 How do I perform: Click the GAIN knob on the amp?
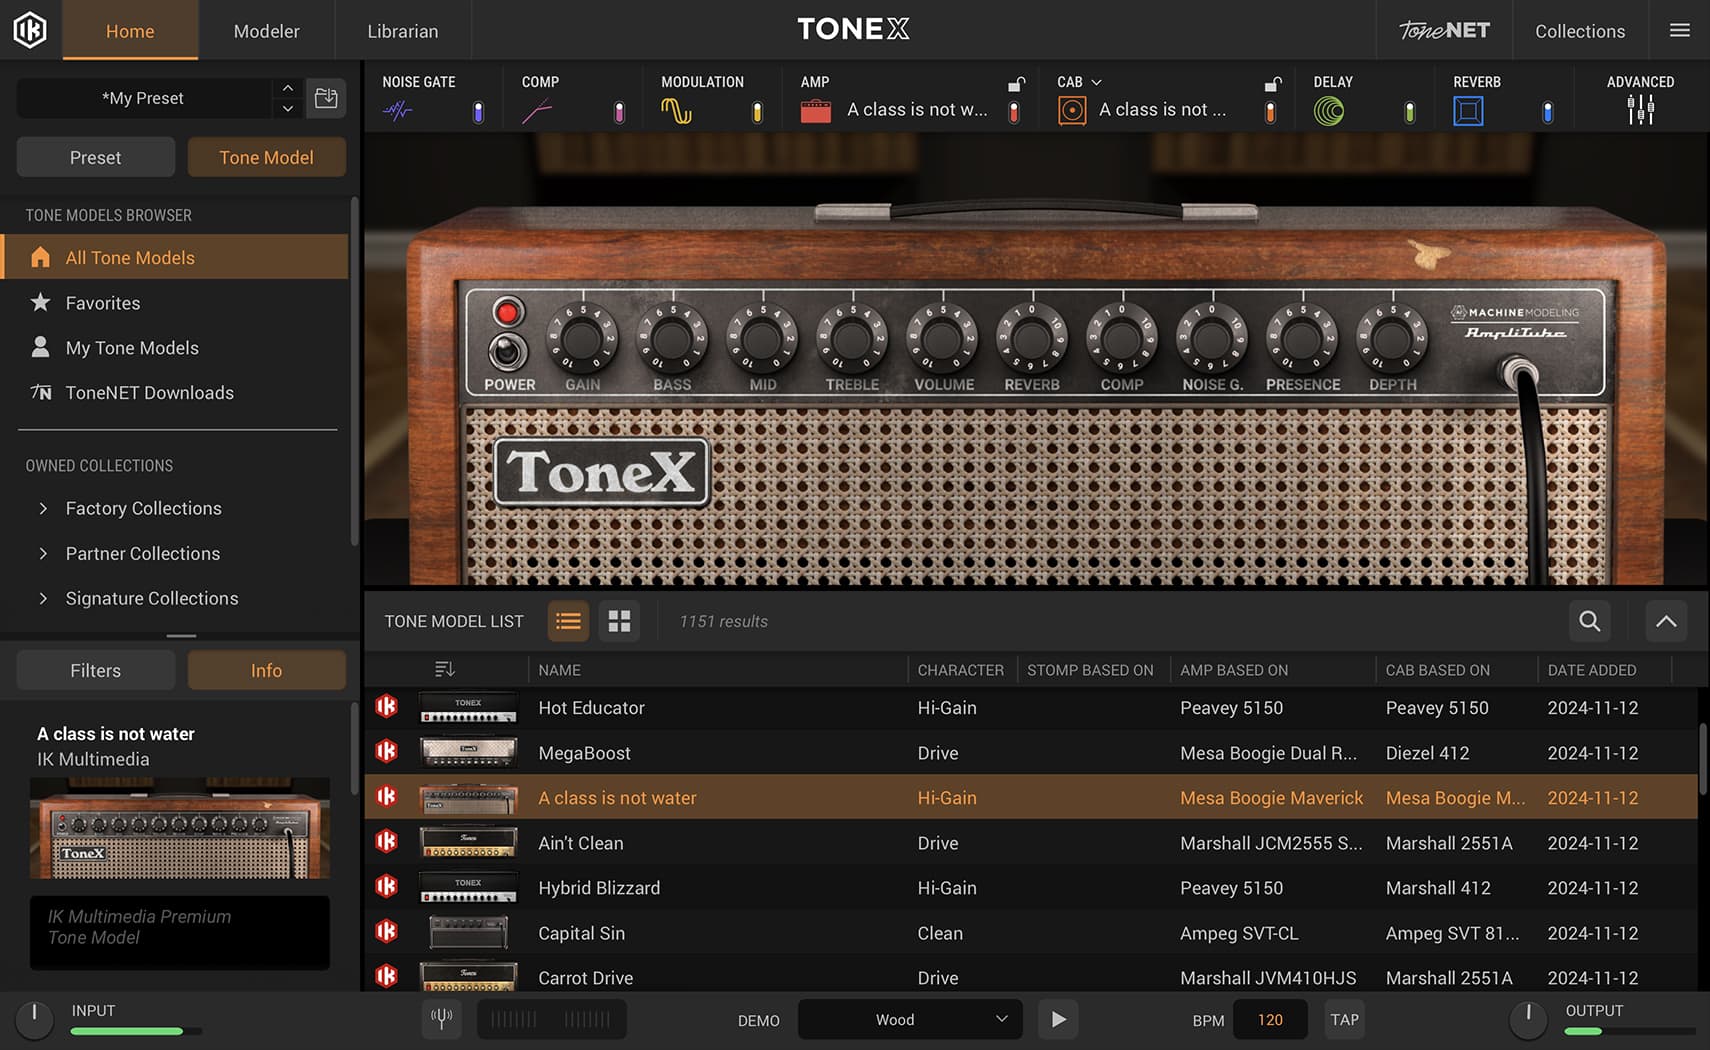582,338
